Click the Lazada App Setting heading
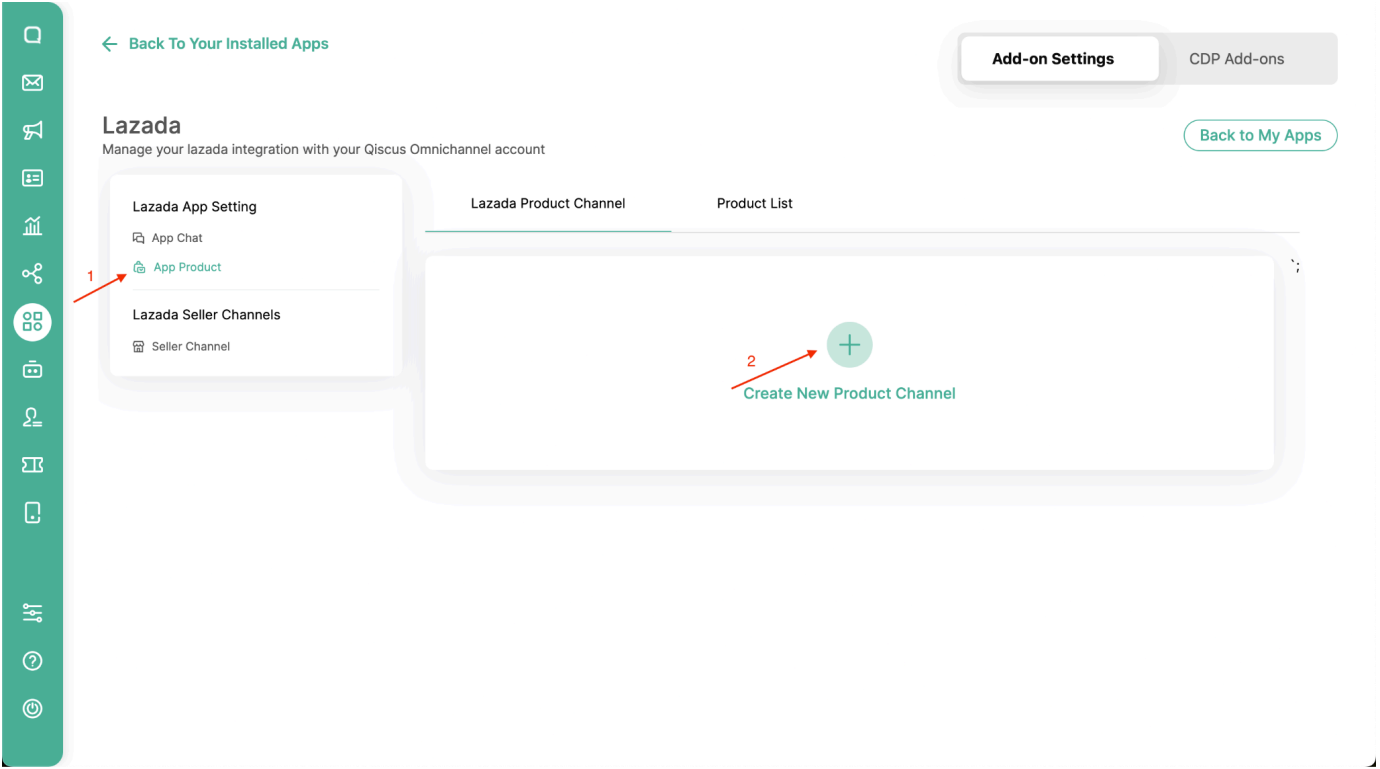Image resolution: width=1380 pixels, height=769 pixels. click(x=195, y=207)
